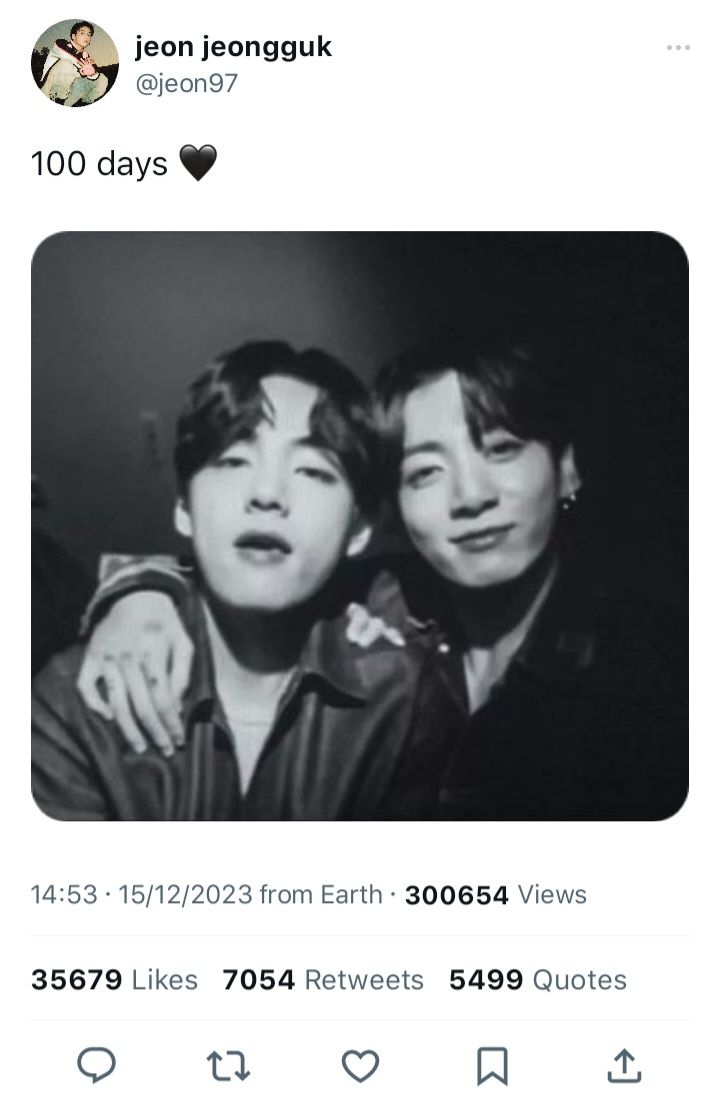Viewport: 720px width, 1107px height.
Task: Open the three-dot more options menu
Action: click(x=678, y=47)
